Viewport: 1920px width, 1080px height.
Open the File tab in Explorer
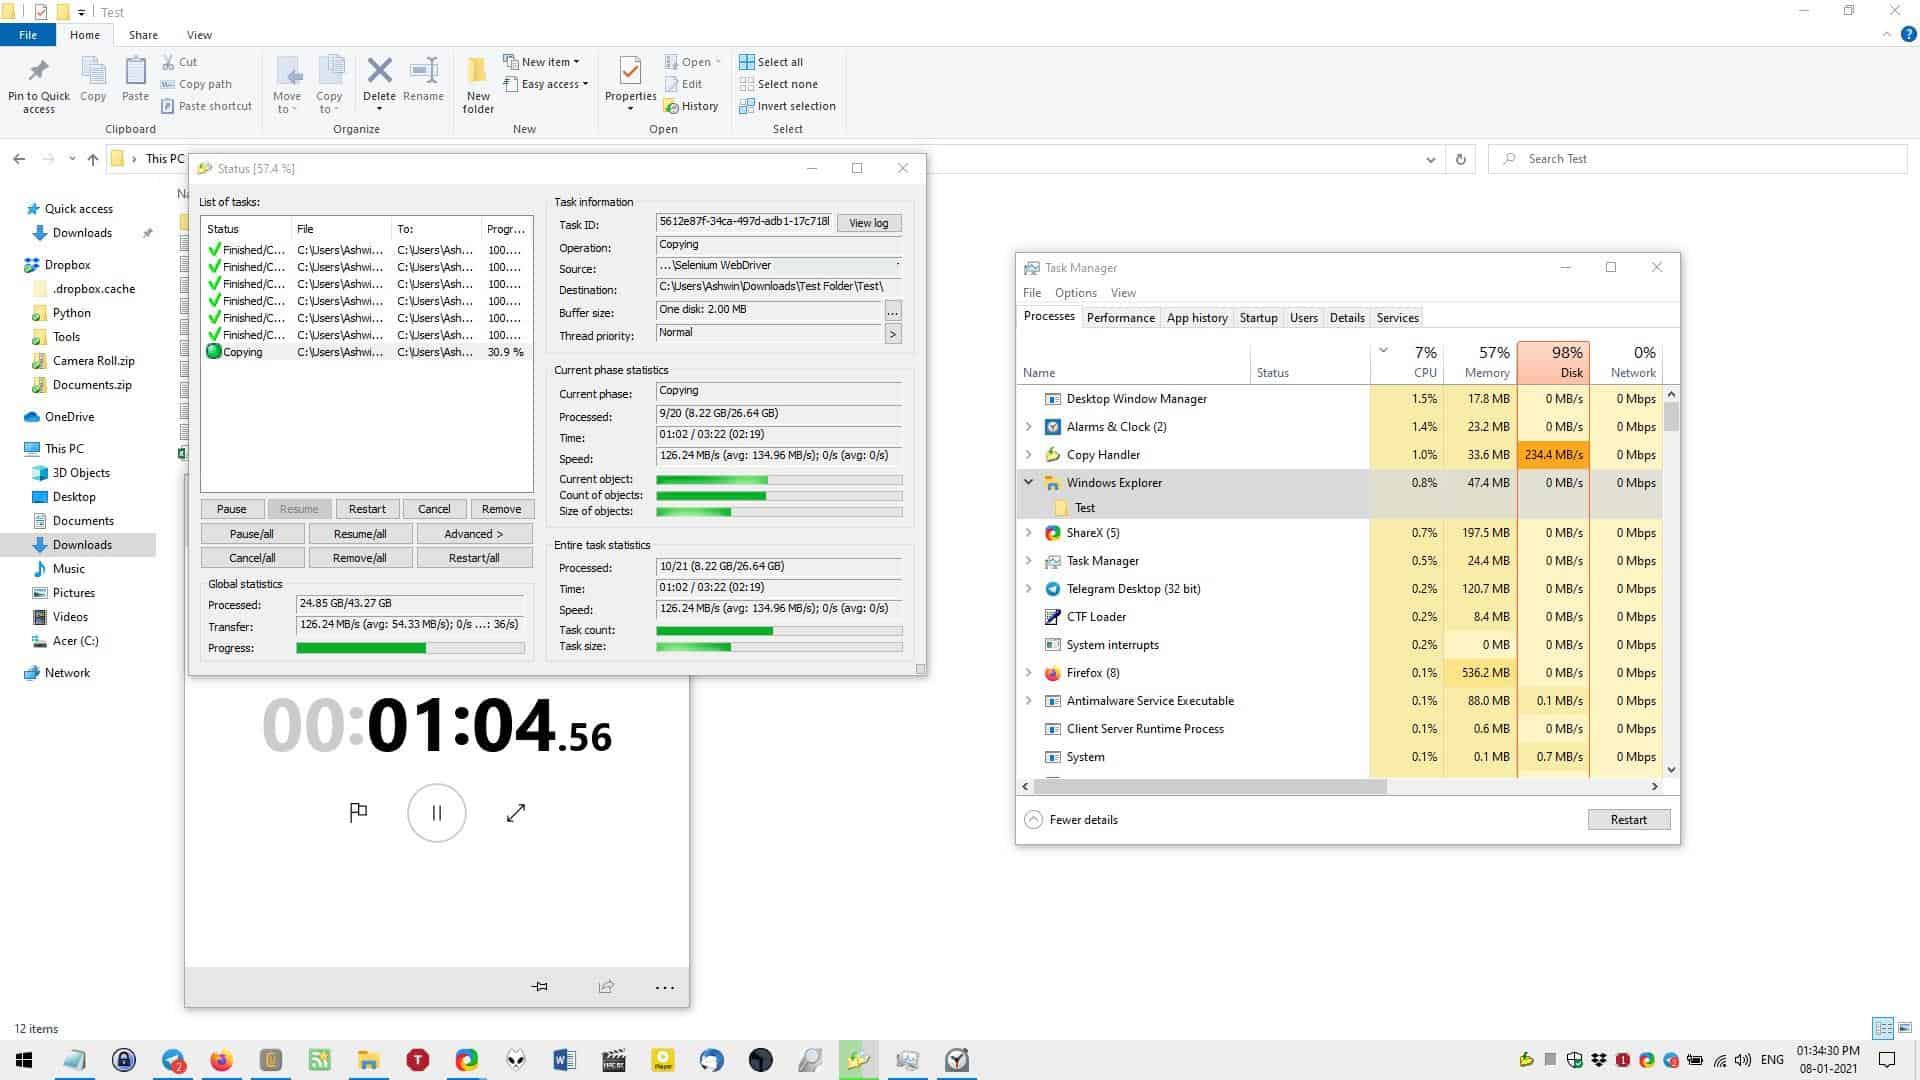click(28, 35)
